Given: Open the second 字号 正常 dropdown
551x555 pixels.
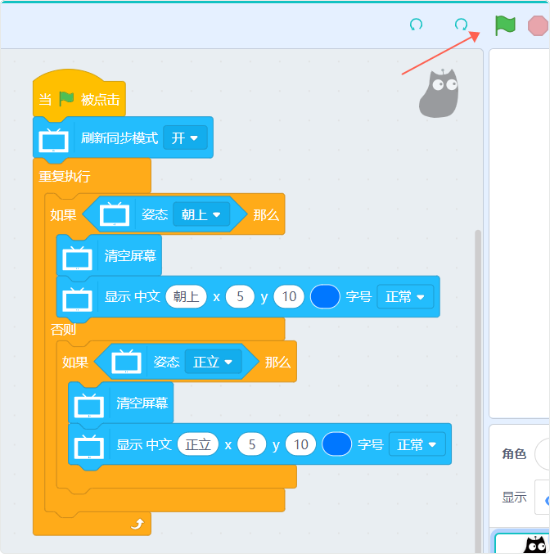Looking at the screenshot, I should point(417,444).
